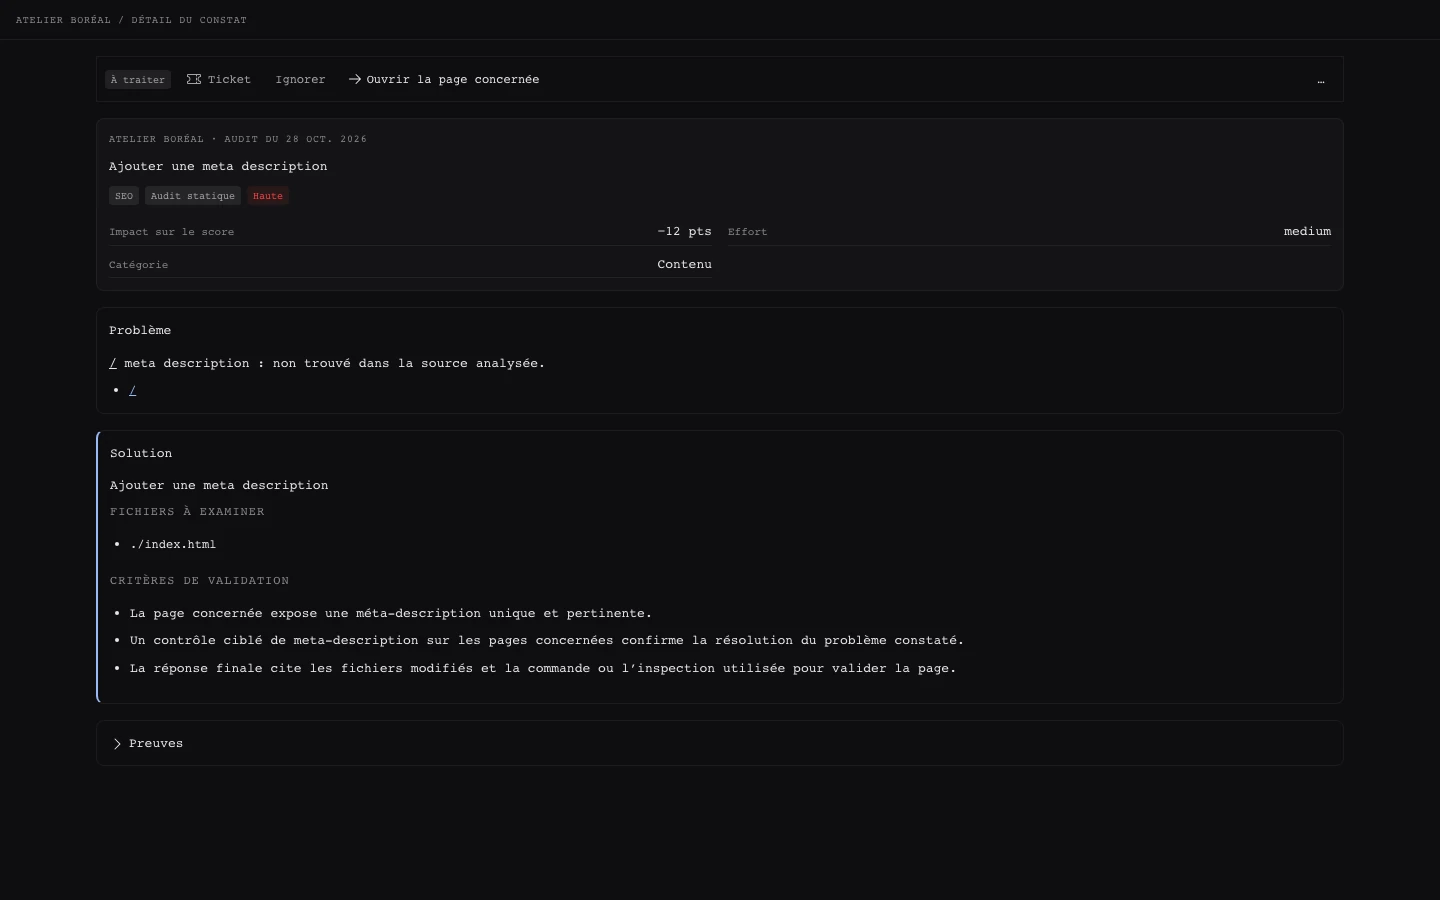This screenshot has width=1440, height=900.
Task: Click the '−12 pts' score impact value
Action: coord(685,232)
